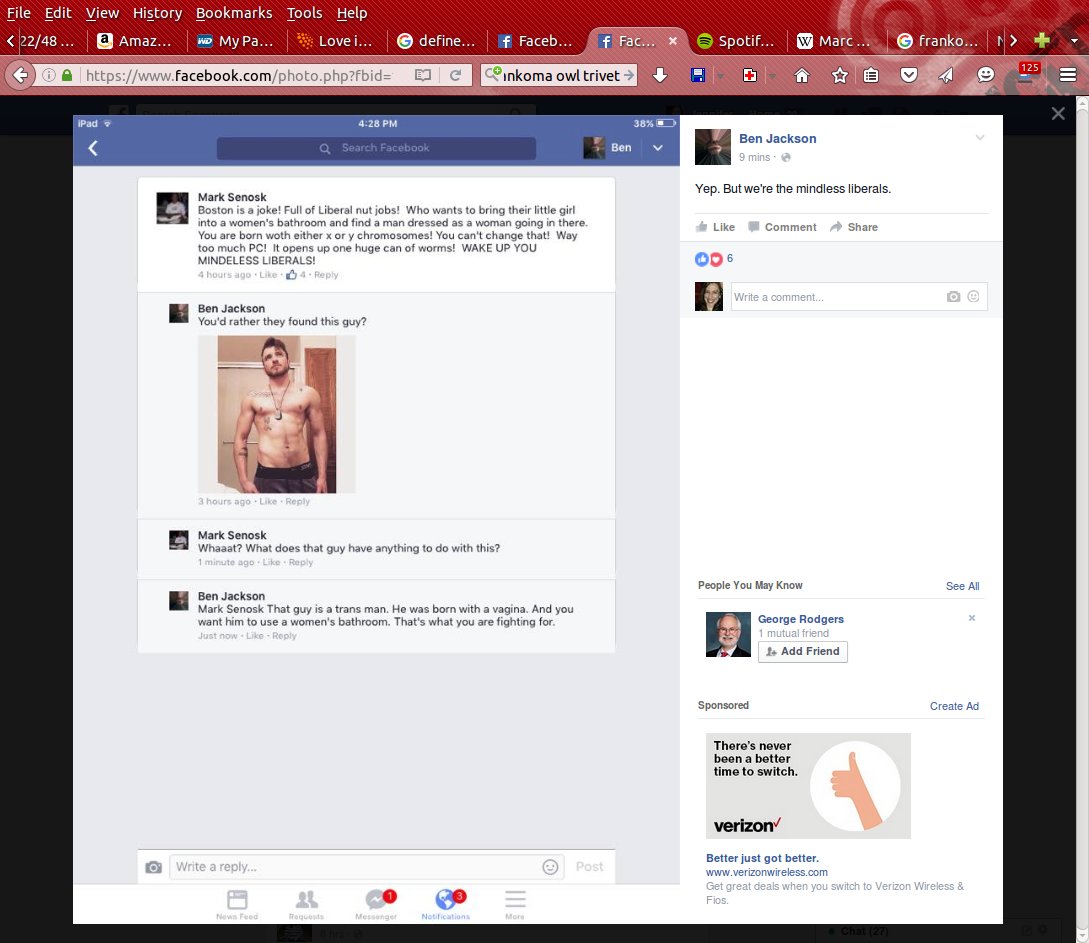Image resolution: width=1089 pixels, height=943 pixels.
Task: Open the post options chevron dropdown
Action: pyautogui.click(x=980, y=138)
